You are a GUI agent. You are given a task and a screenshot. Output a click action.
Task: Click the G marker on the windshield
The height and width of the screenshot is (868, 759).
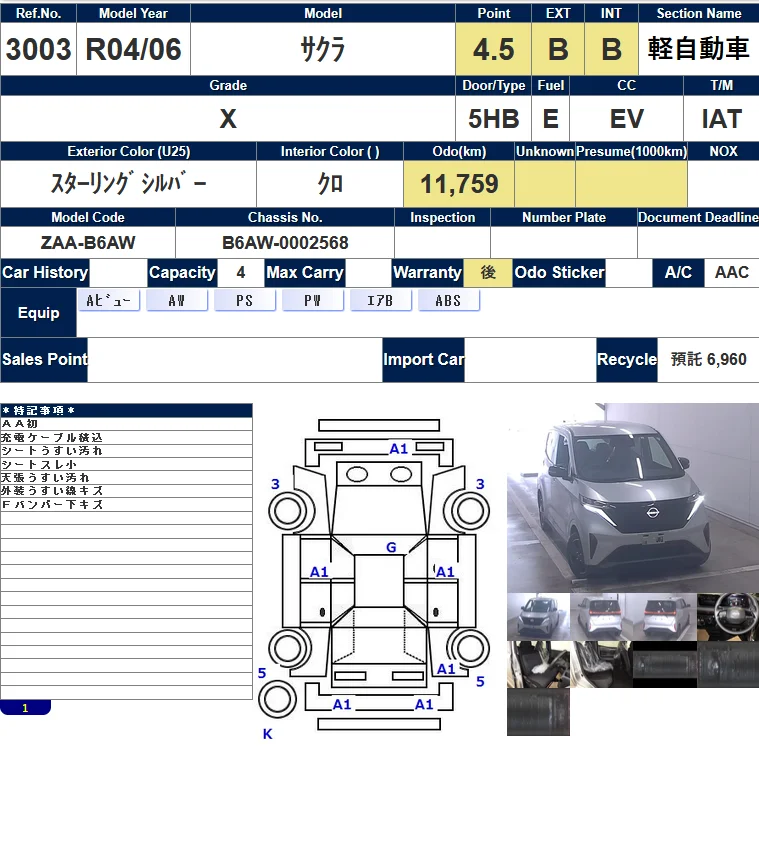[x=391, y=547]
